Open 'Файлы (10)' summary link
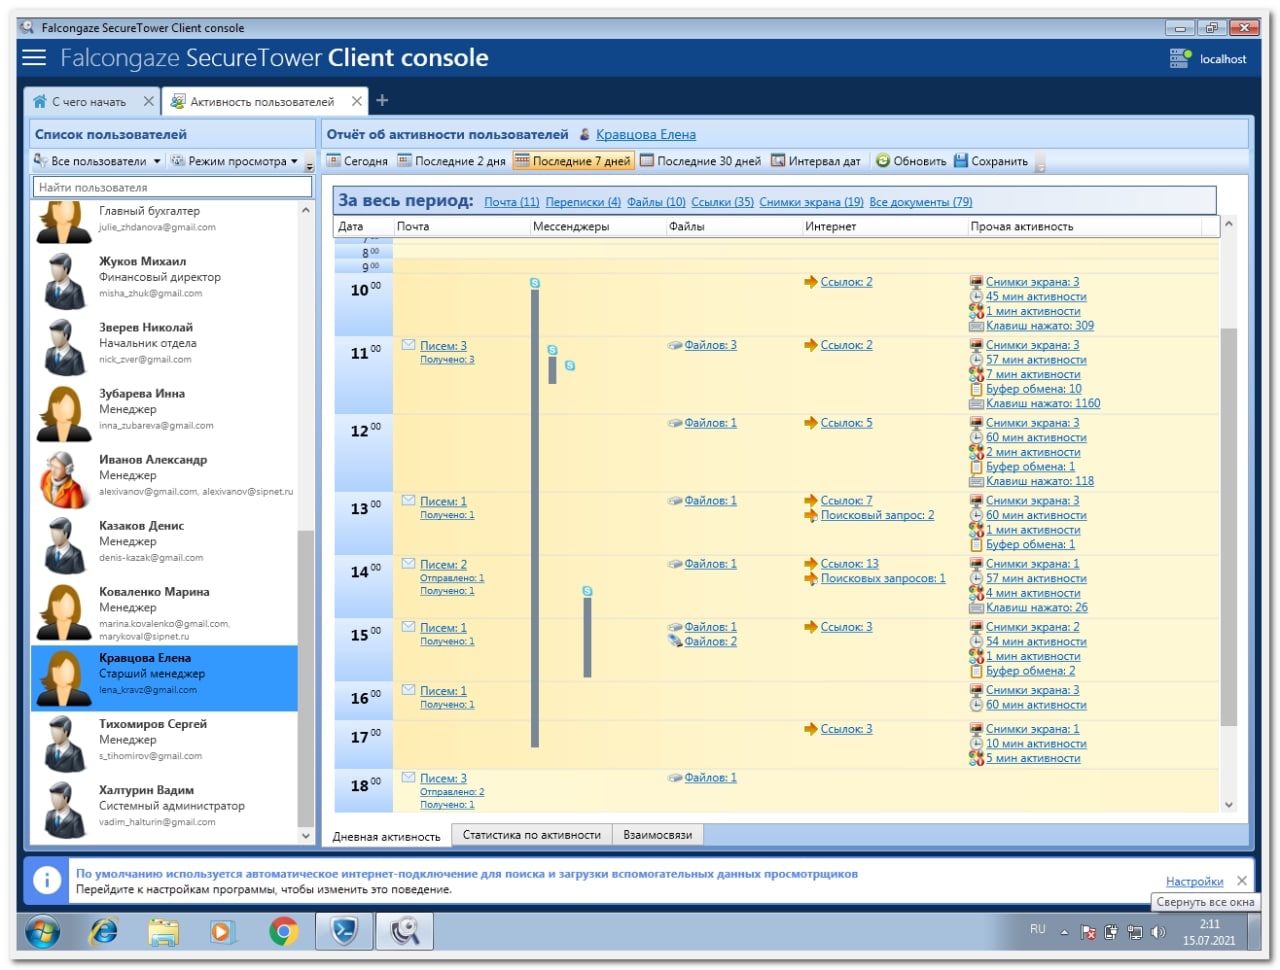 (x=656, y=202)
